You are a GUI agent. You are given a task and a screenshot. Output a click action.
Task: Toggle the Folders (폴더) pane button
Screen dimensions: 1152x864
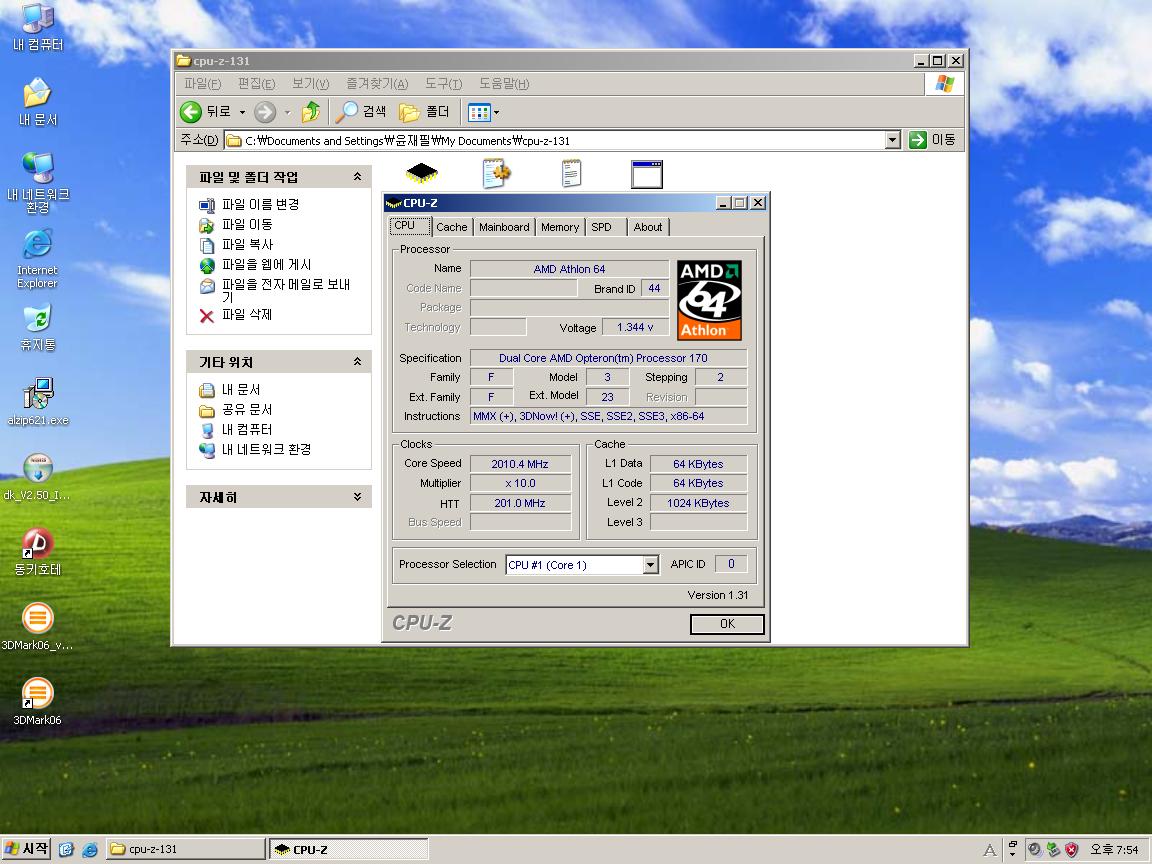424,112
